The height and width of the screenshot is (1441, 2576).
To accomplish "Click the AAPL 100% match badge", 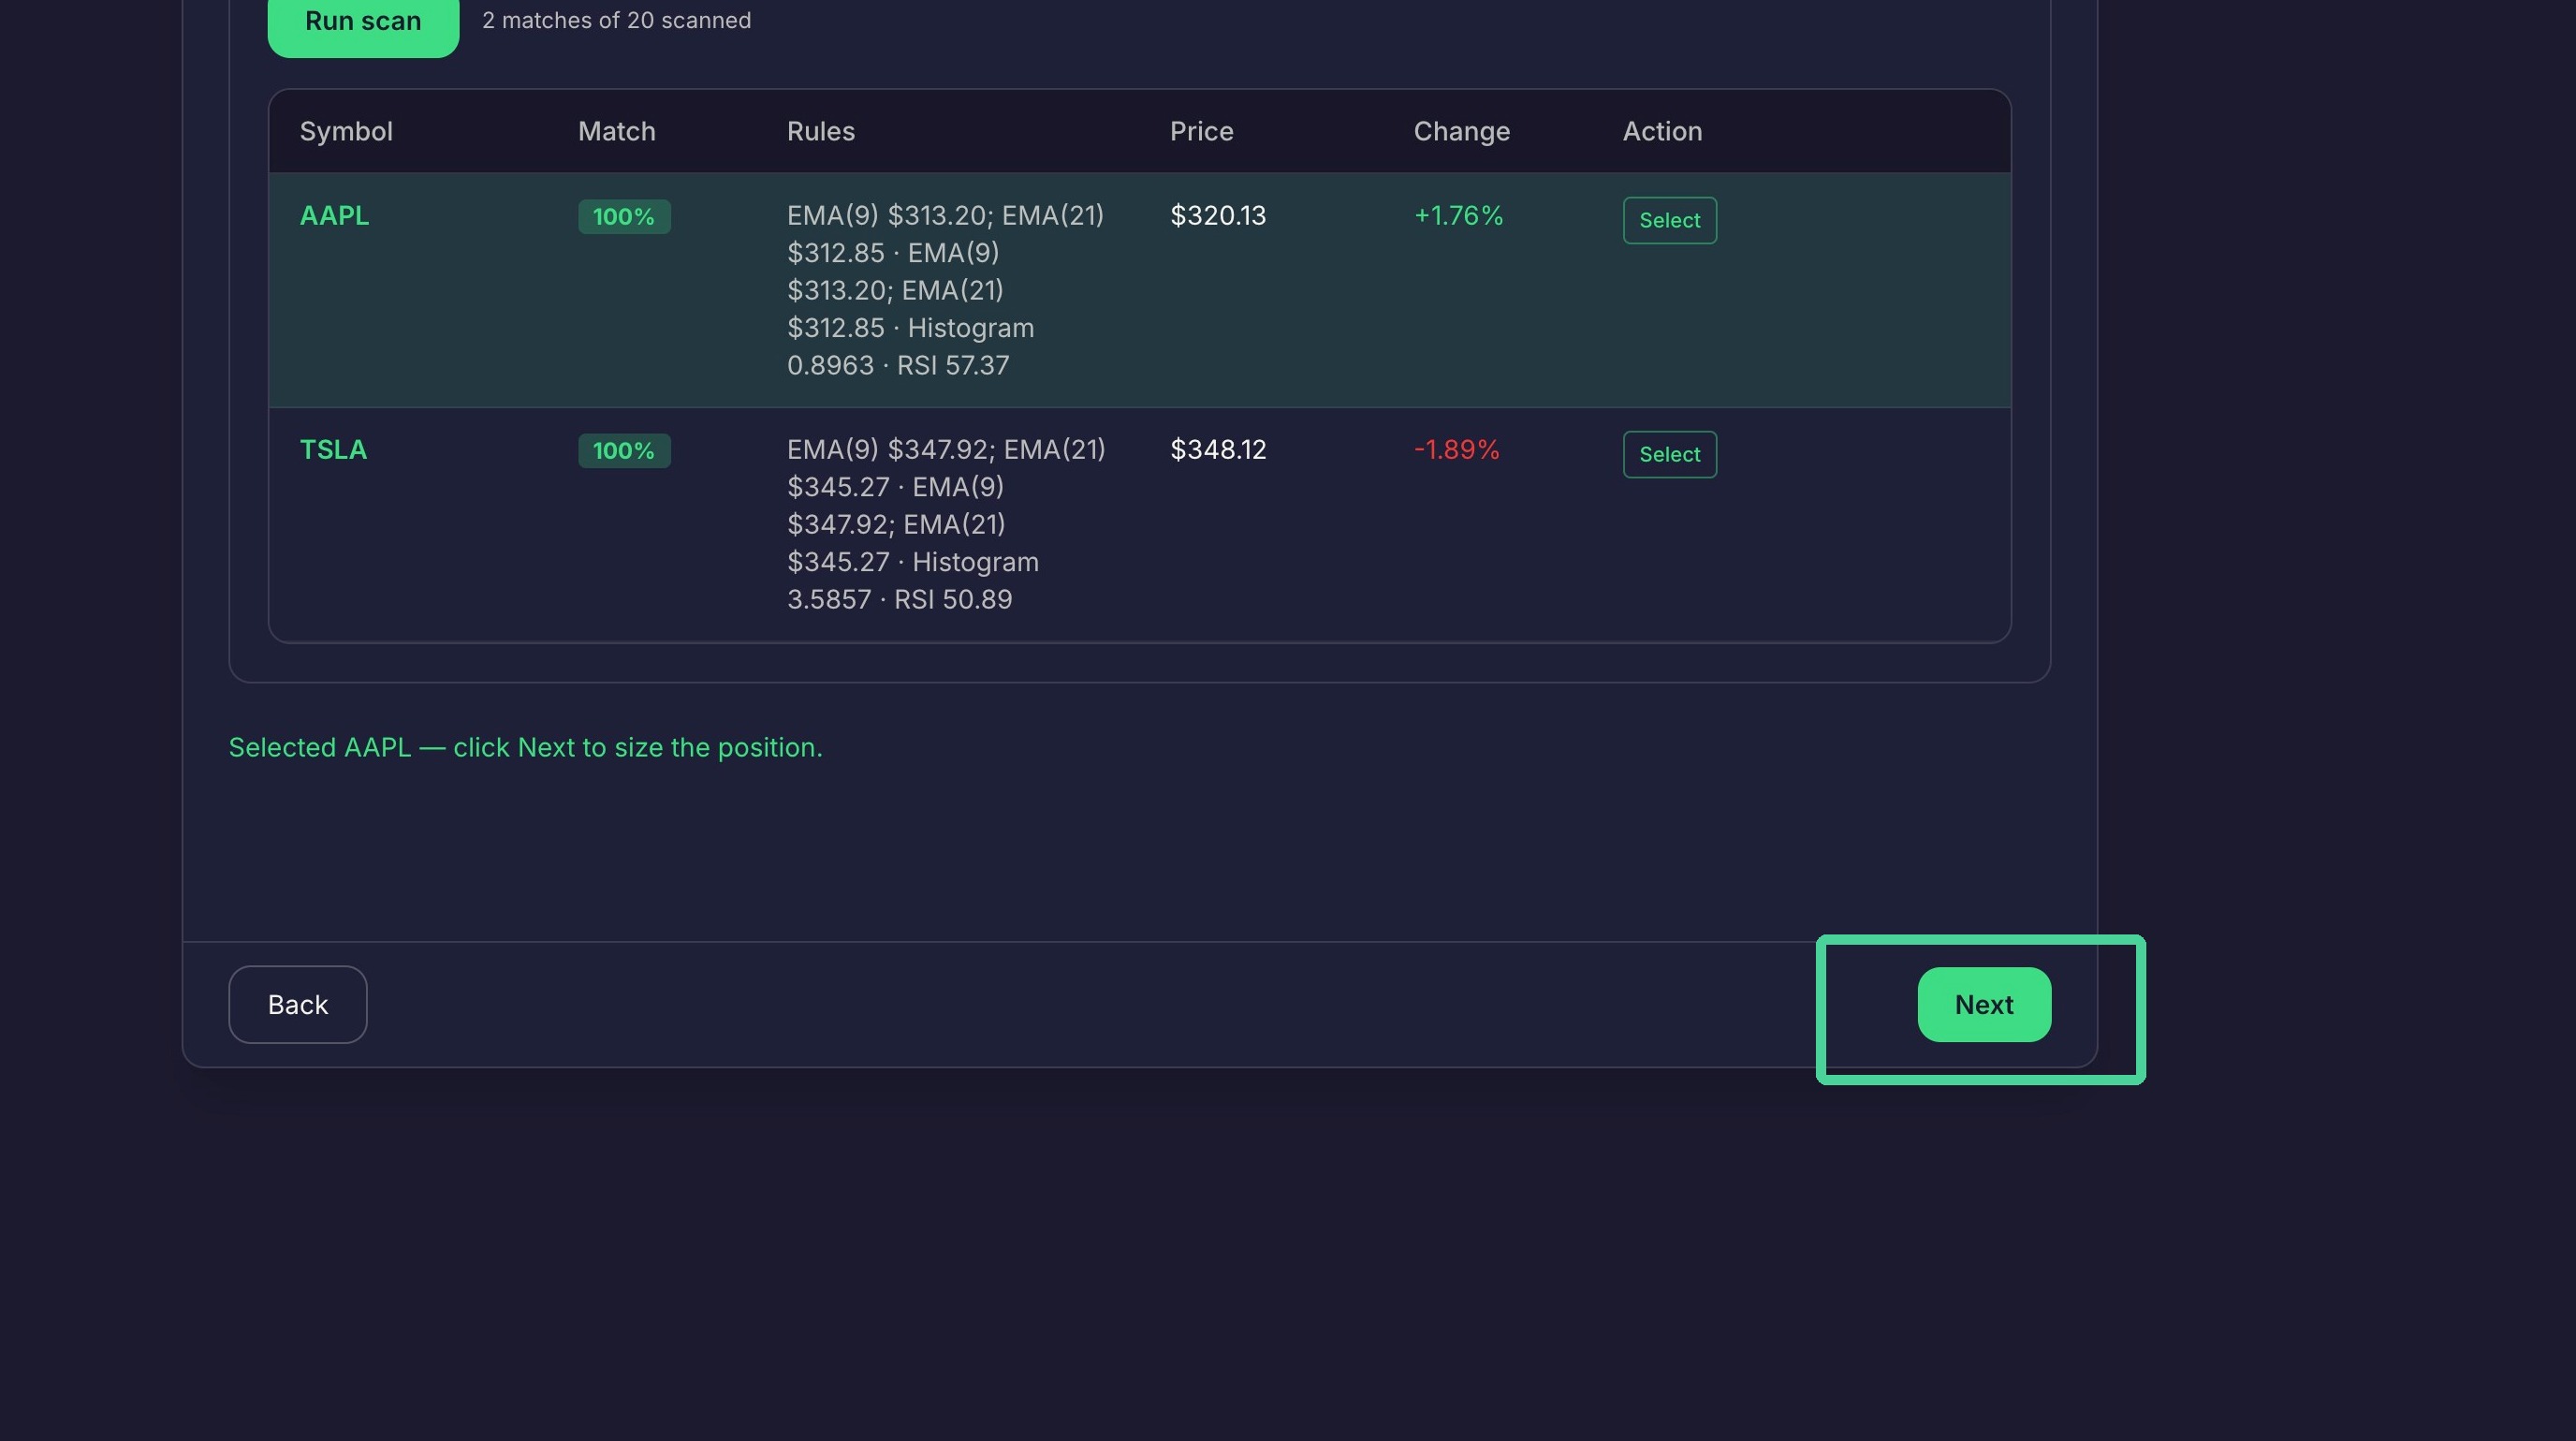I will tap(623, 216).
